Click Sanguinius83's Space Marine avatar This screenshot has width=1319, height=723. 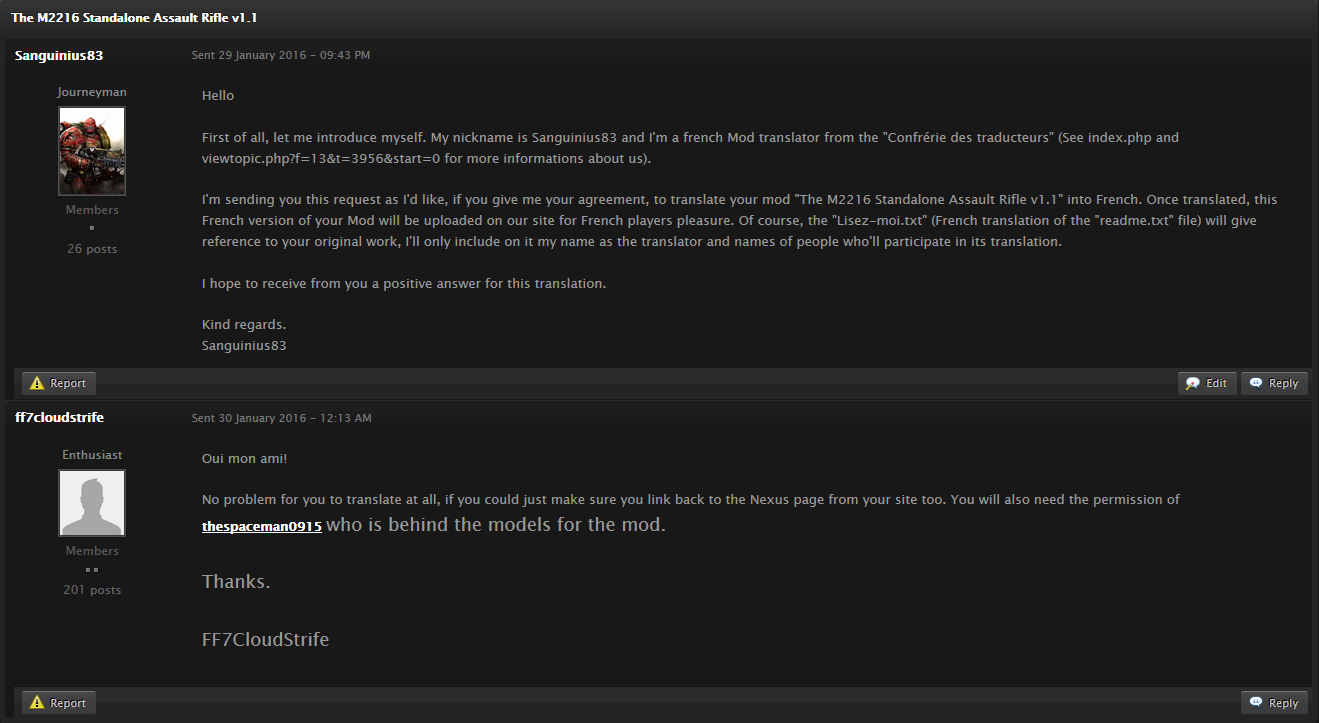[92, 151]
